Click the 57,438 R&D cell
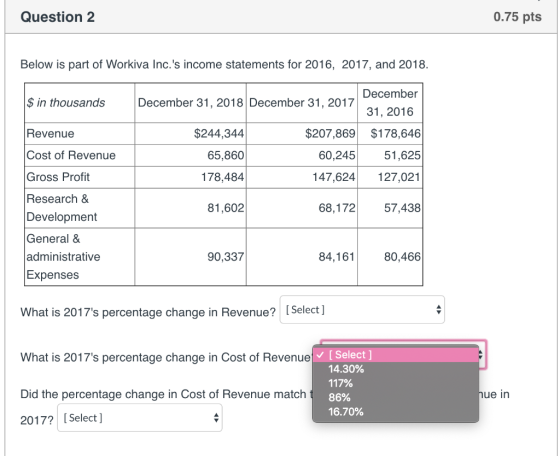This screenshot has height=456, width=560. point(390,208)
